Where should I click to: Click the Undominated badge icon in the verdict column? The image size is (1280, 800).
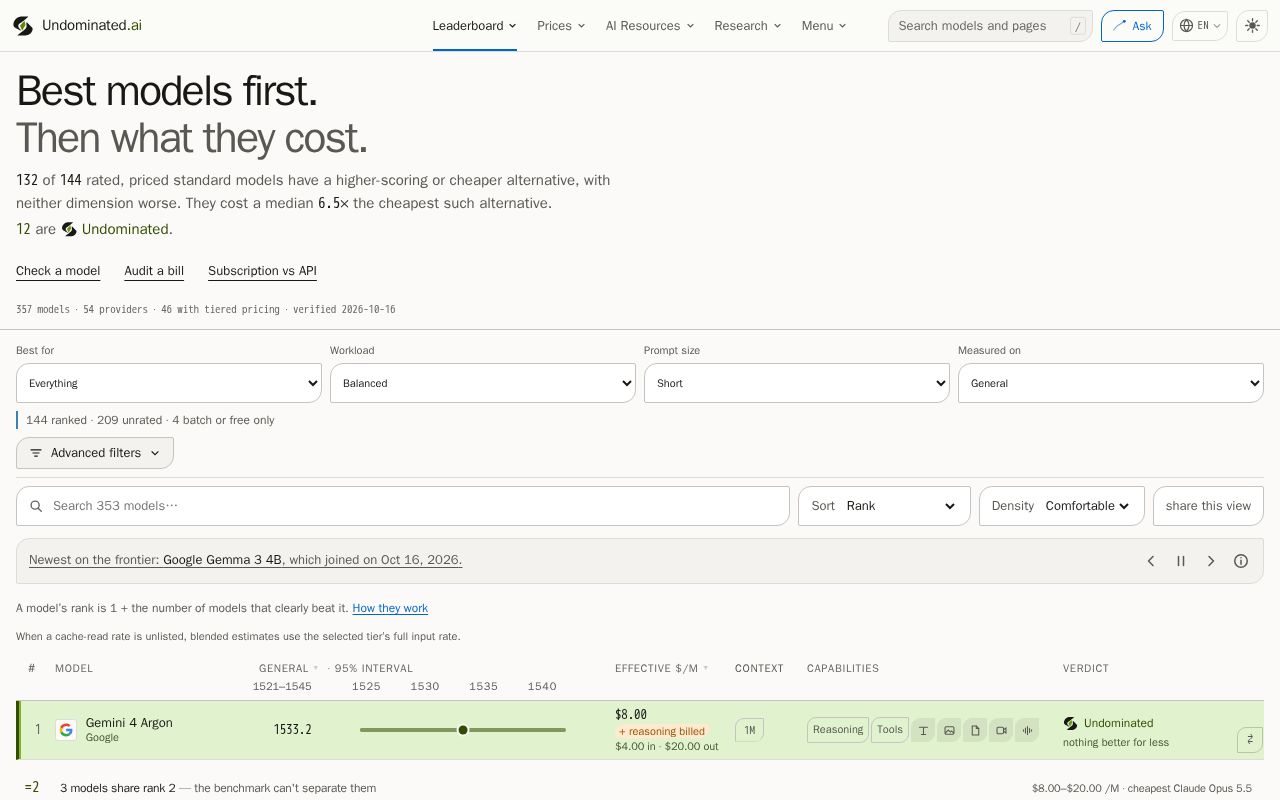(x=1070, y=723)
